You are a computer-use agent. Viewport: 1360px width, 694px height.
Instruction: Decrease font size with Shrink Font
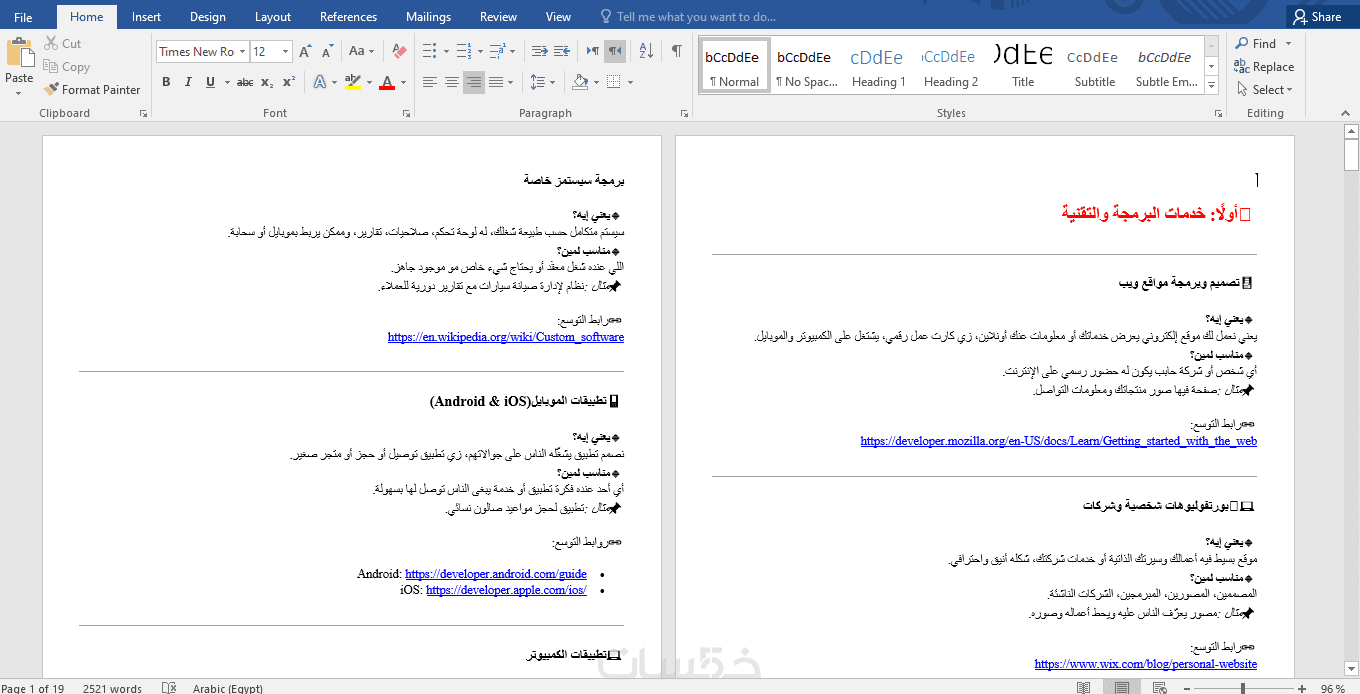326,51
